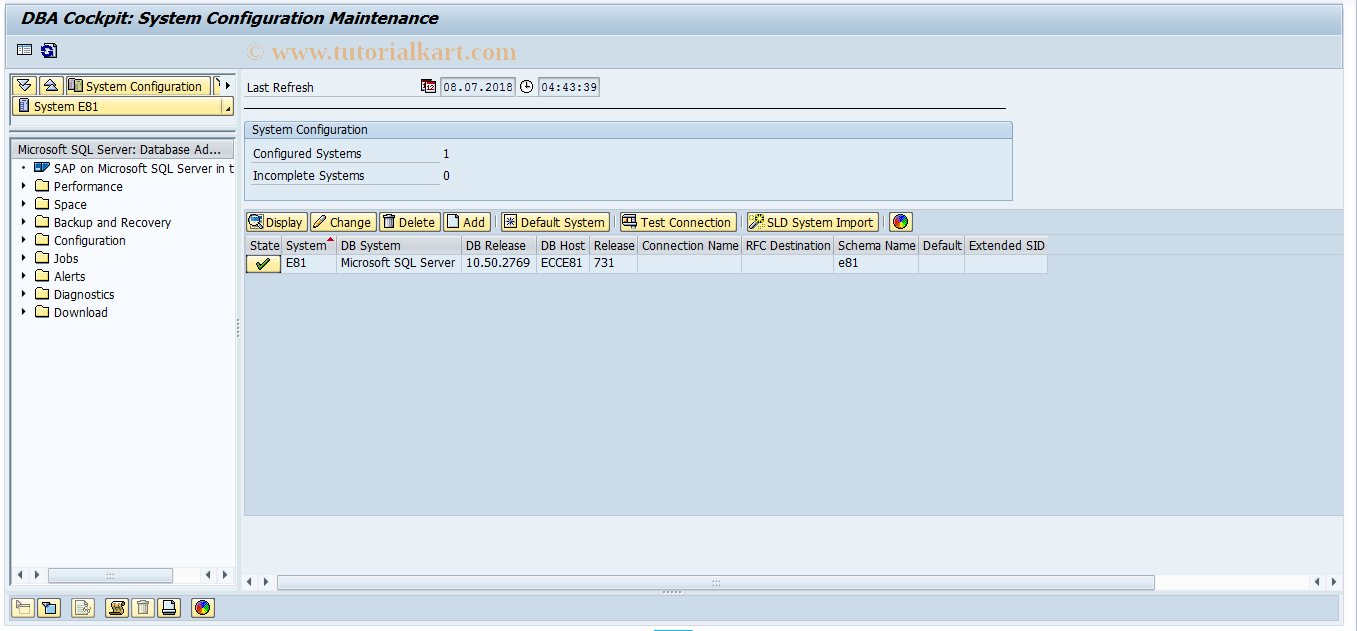Click the Delete button
1357x631 pixels.
click(x=409, y=222)
